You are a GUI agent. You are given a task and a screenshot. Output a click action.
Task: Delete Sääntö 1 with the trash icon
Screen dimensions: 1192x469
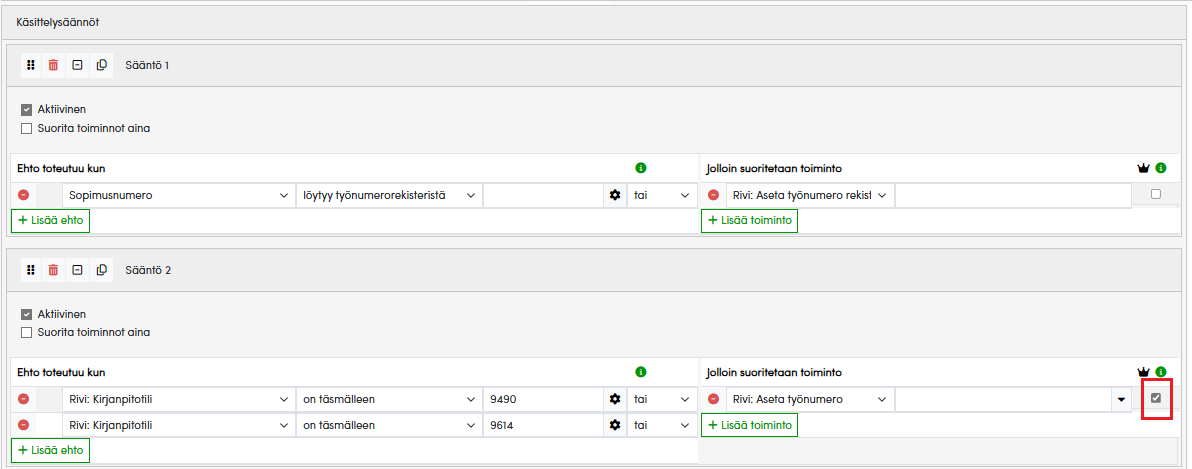(54, 65)
